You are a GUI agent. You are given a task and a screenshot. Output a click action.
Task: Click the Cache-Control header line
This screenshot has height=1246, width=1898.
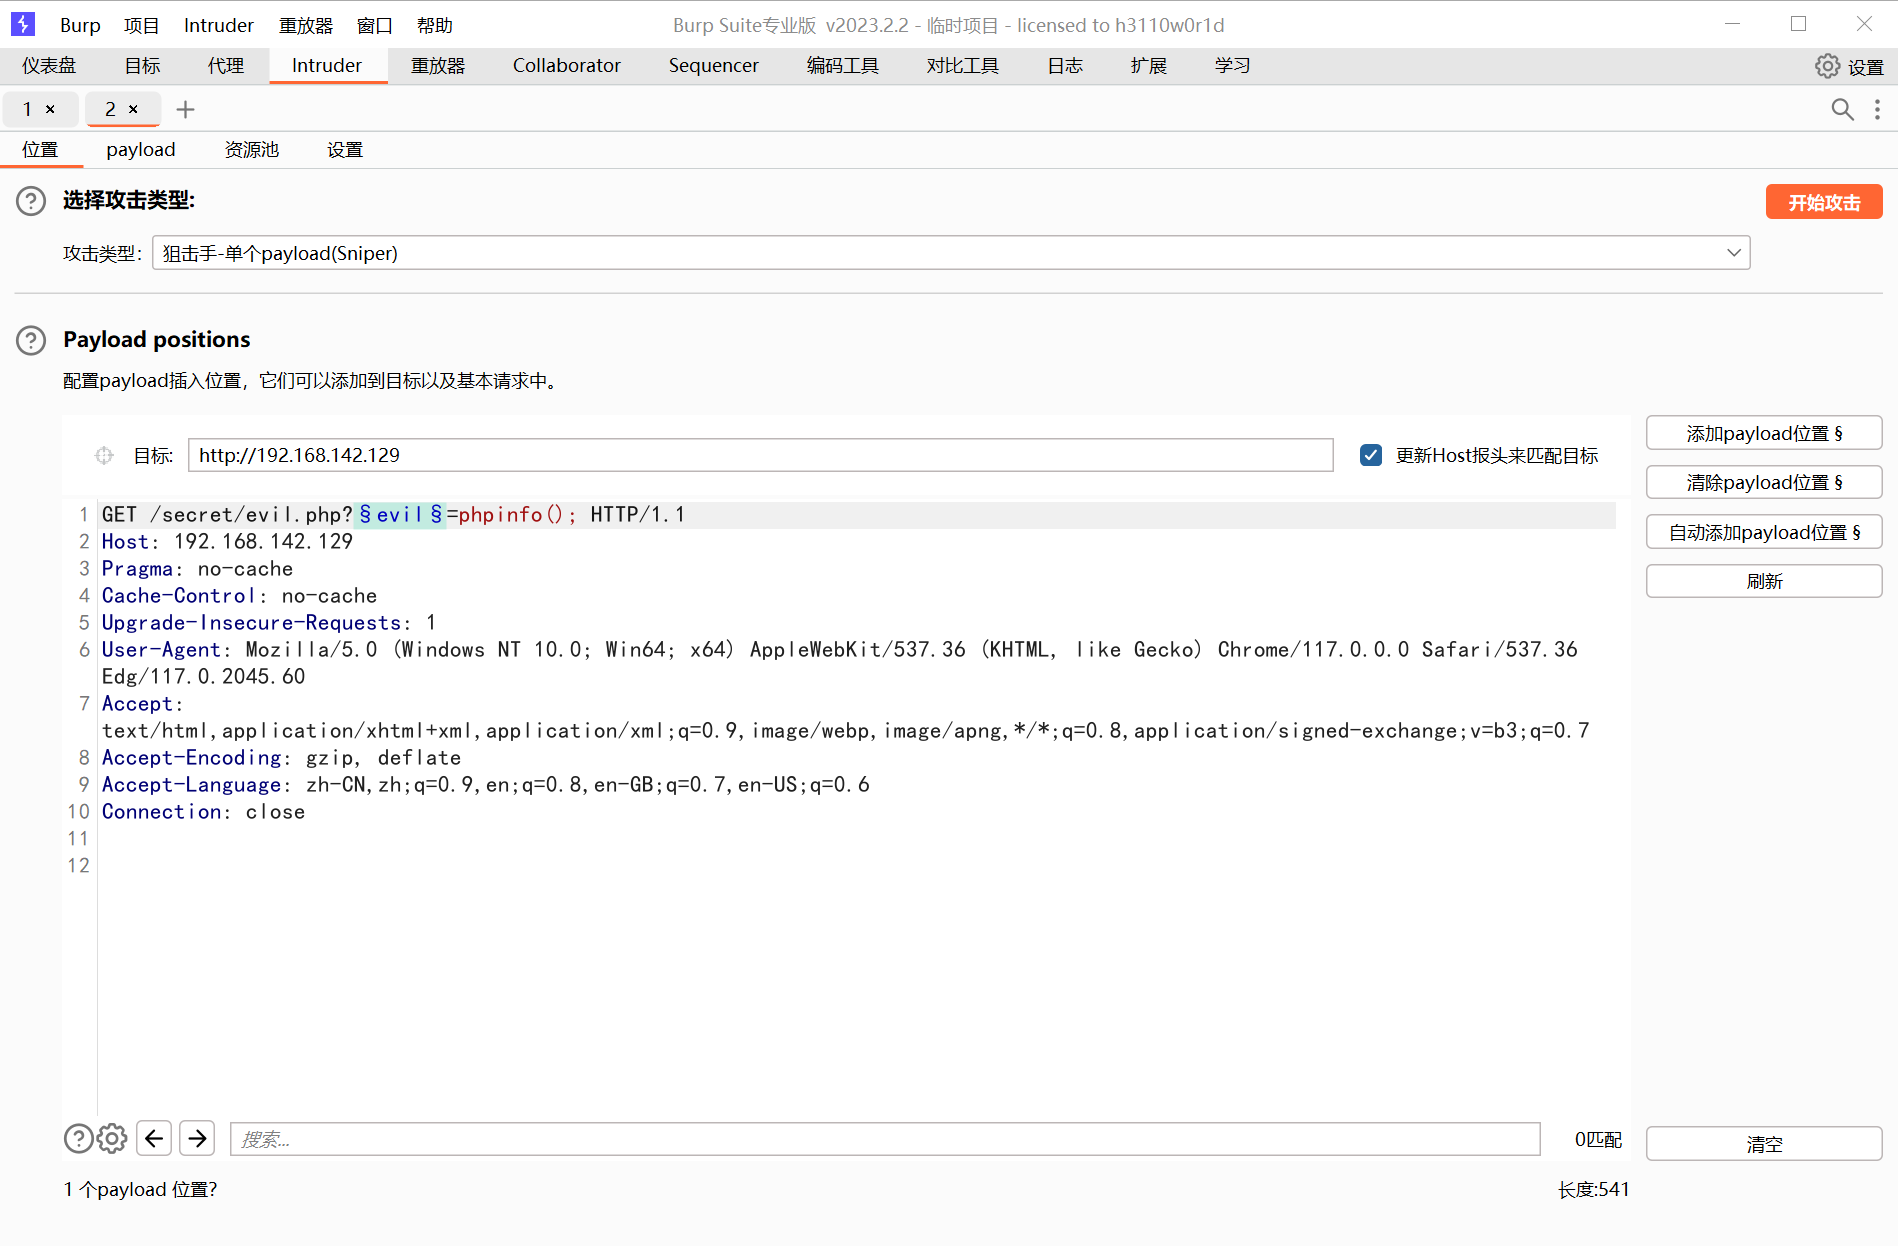tap(240, 596)
